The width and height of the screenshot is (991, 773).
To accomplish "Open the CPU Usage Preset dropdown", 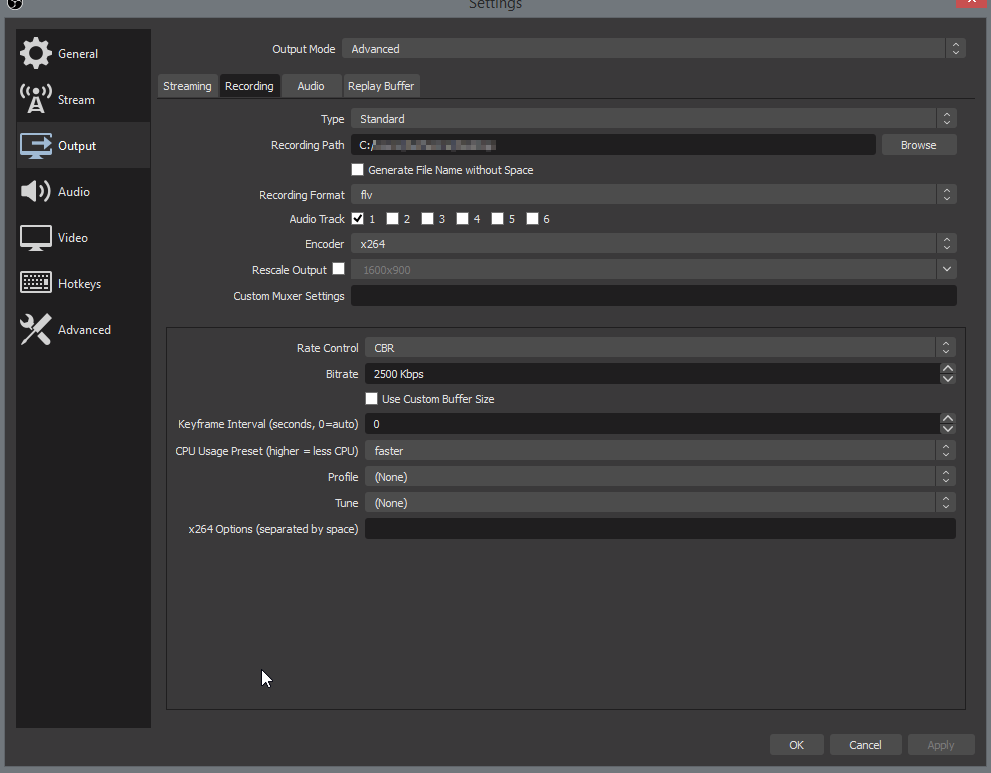I will click(659, 451).
